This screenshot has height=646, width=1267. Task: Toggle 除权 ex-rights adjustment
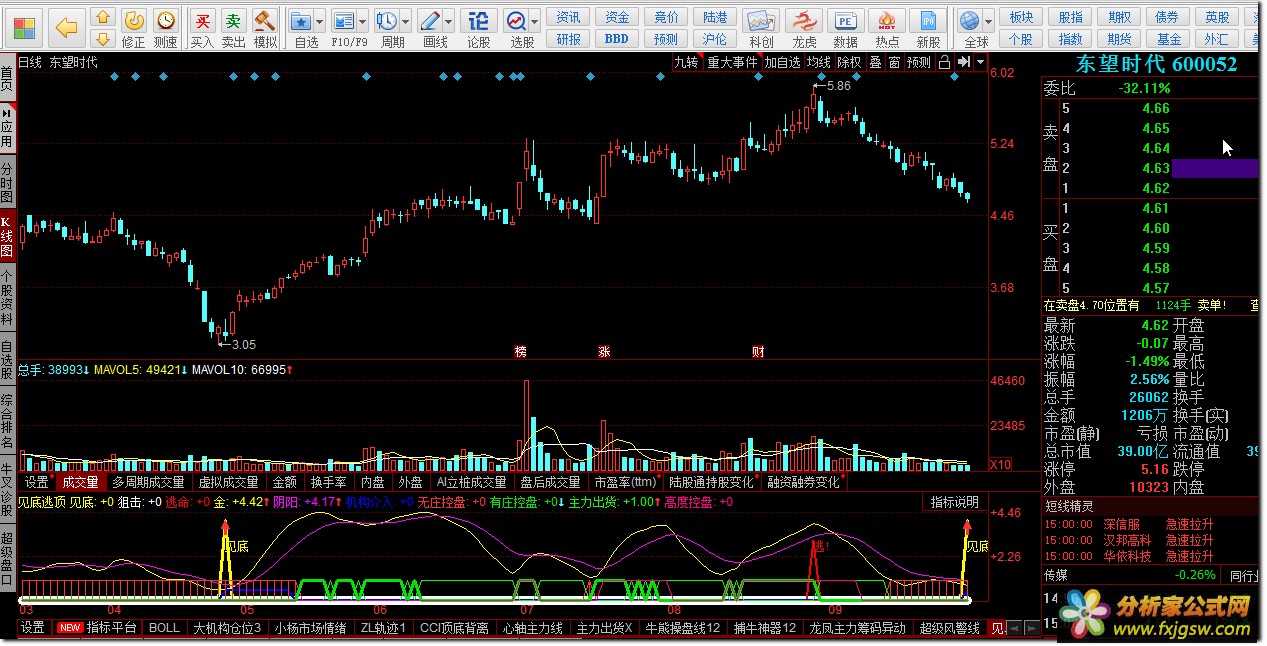point(849,62)
